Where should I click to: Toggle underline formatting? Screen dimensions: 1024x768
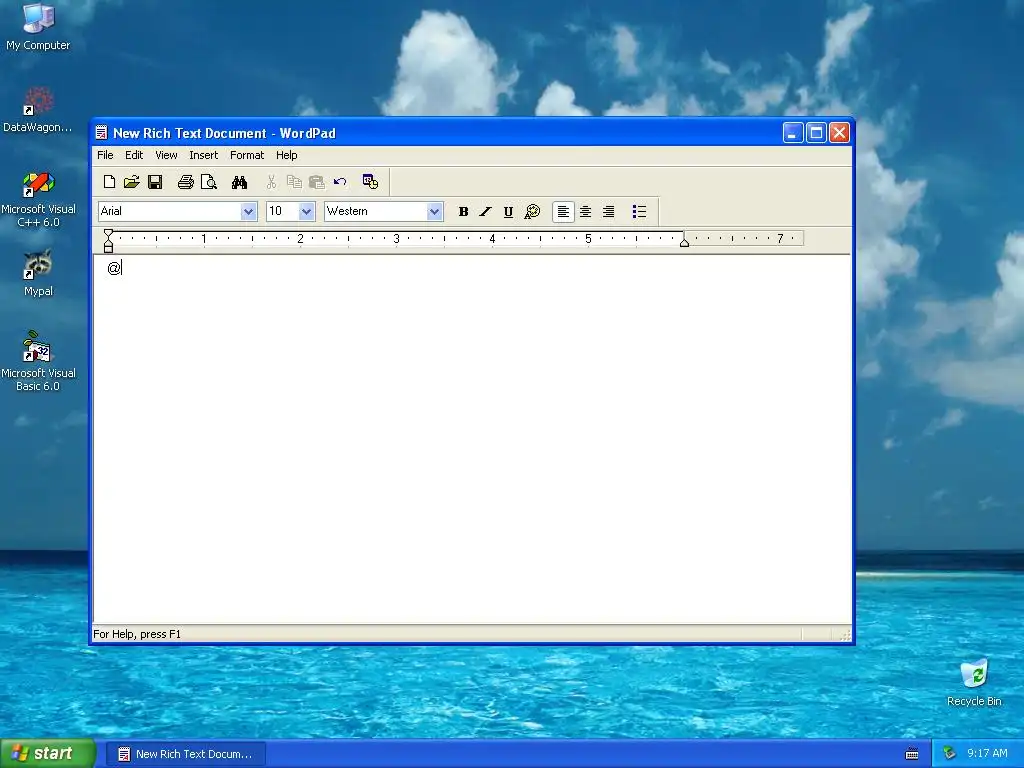(x=508, y=212)
